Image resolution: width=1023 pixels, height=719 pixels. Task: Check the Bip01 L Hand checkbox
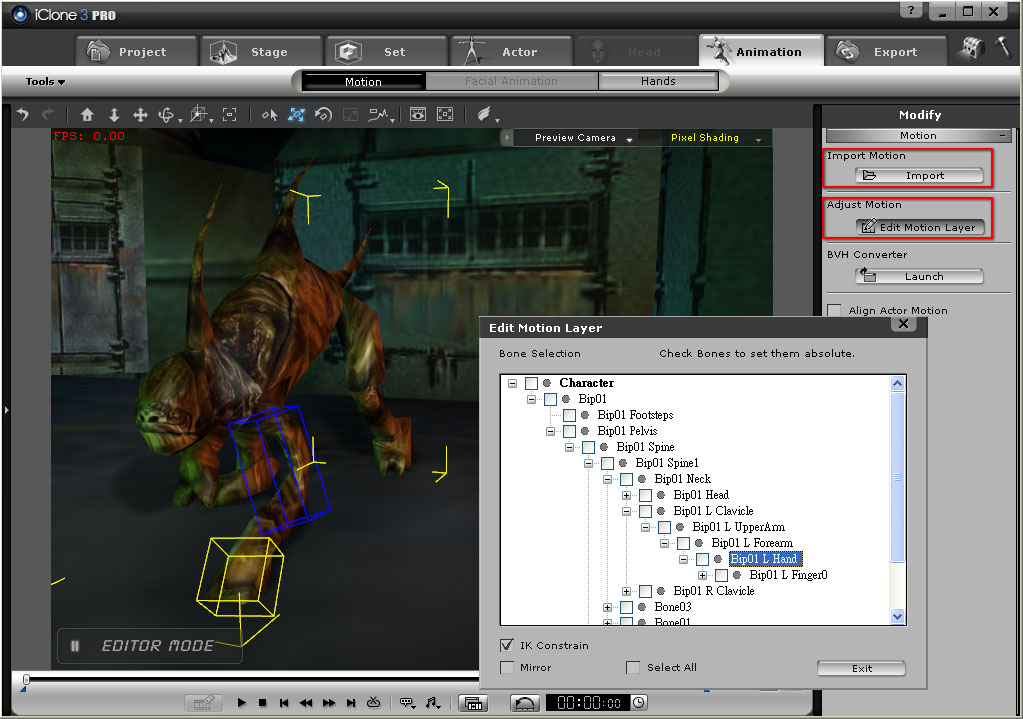coord(702,559)
